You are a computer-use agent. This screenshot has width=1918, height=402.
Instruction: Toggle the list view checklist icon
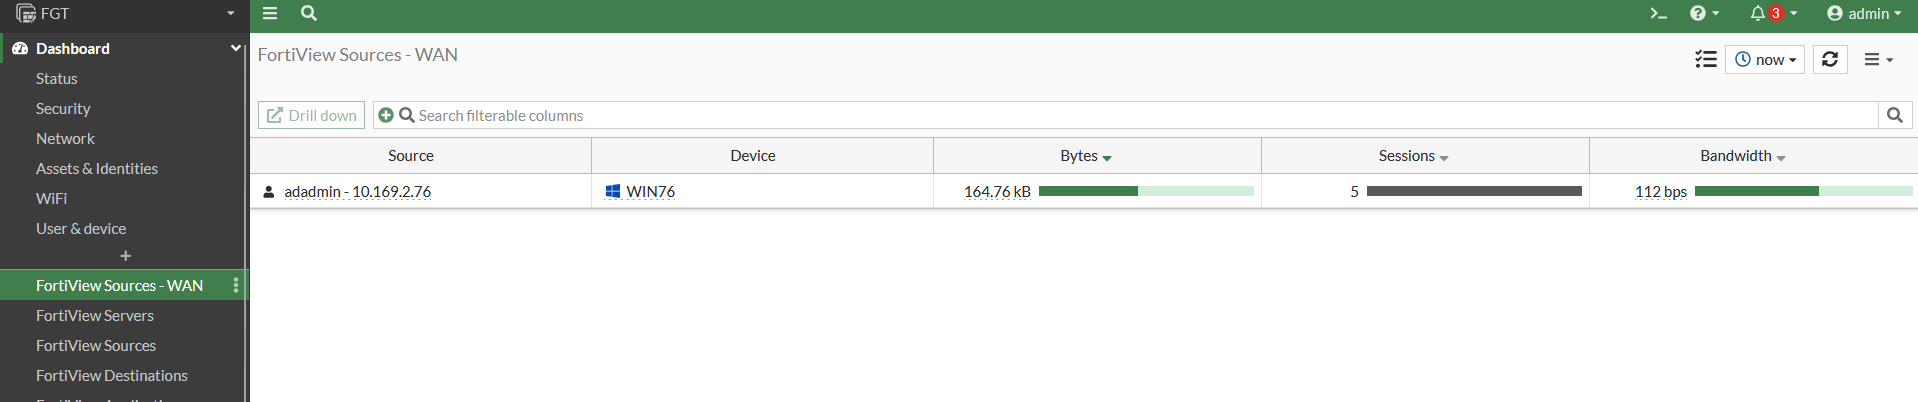click(1706, 60)
